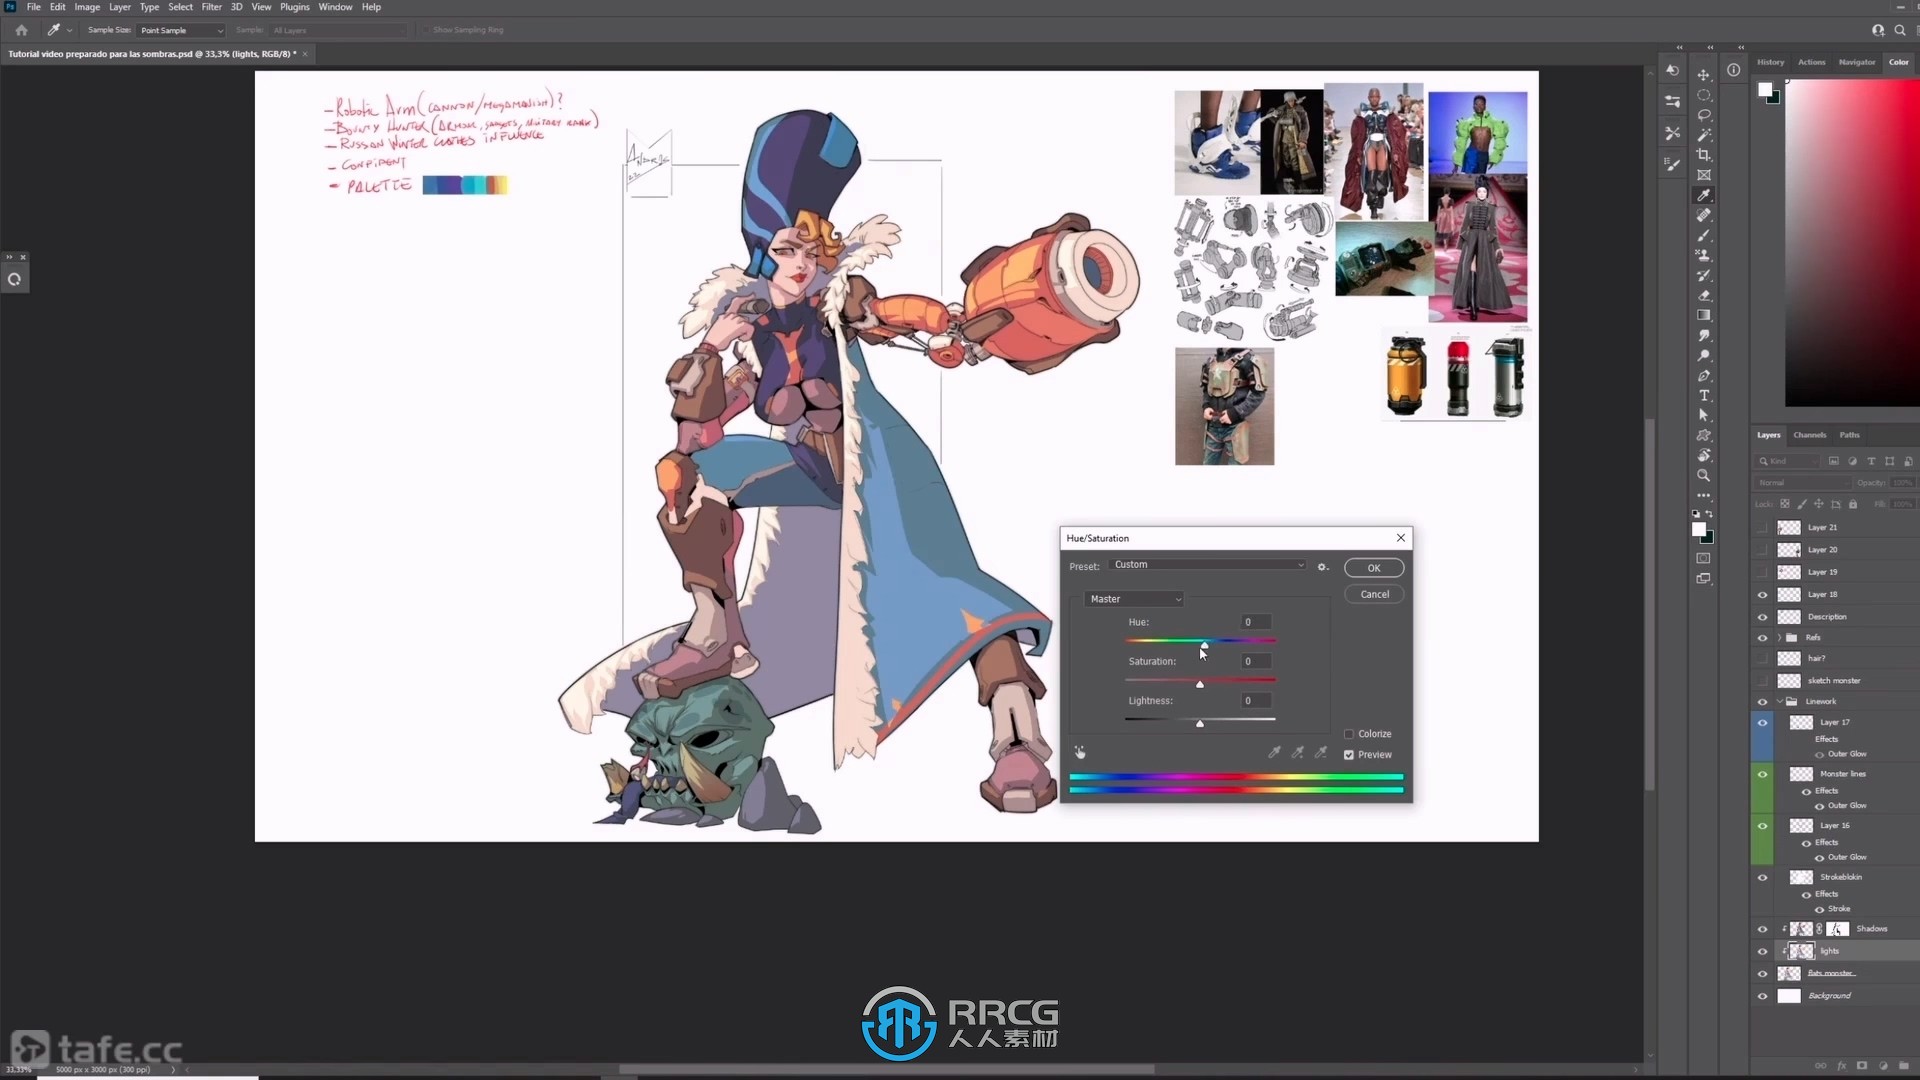The height and width of the screenshot is (1080, 1920).
Task: Collapse the toolbar with double-arrow above the Move tool
Action: coord(1710,47)
